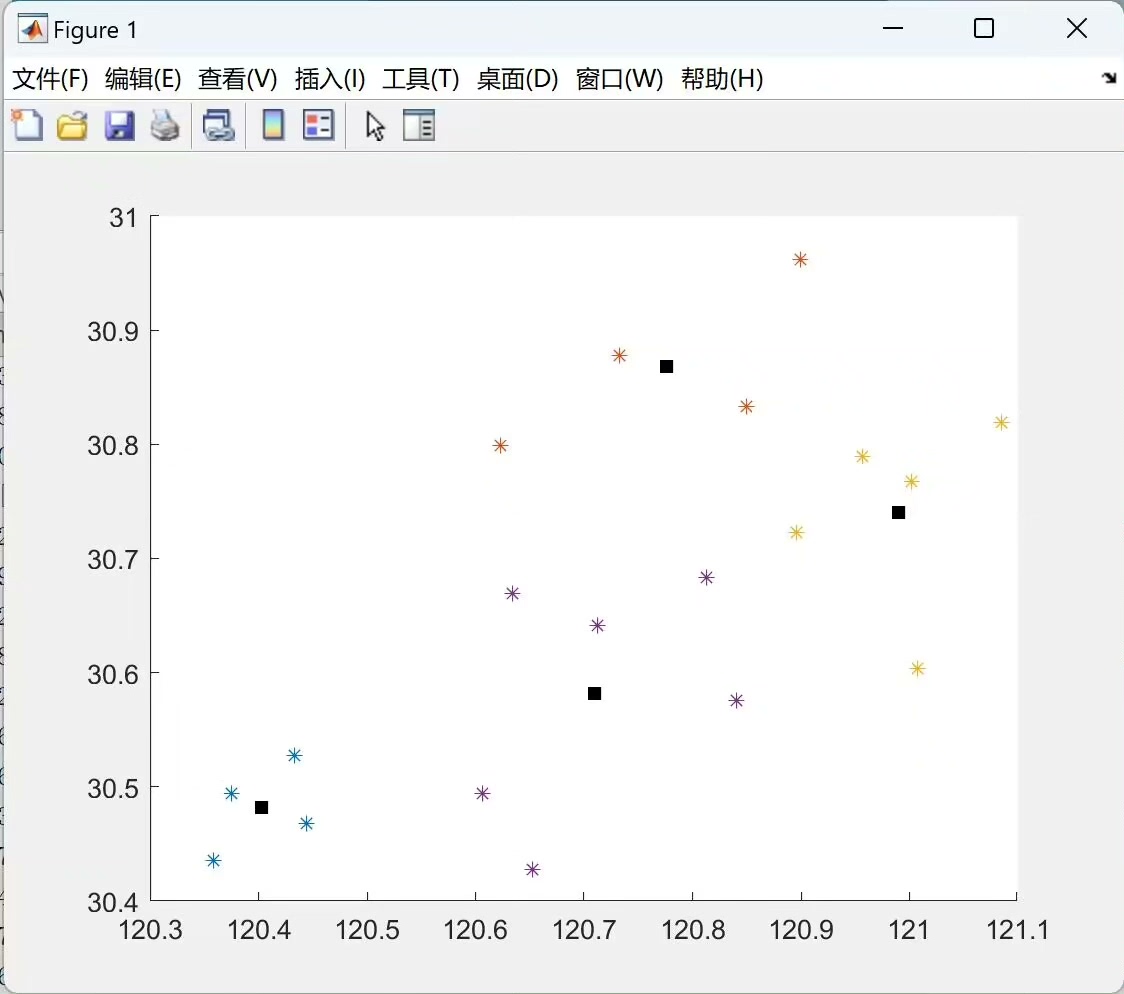
Task: Click x-axis tick label 121.1
Action: pos(1017,930)
